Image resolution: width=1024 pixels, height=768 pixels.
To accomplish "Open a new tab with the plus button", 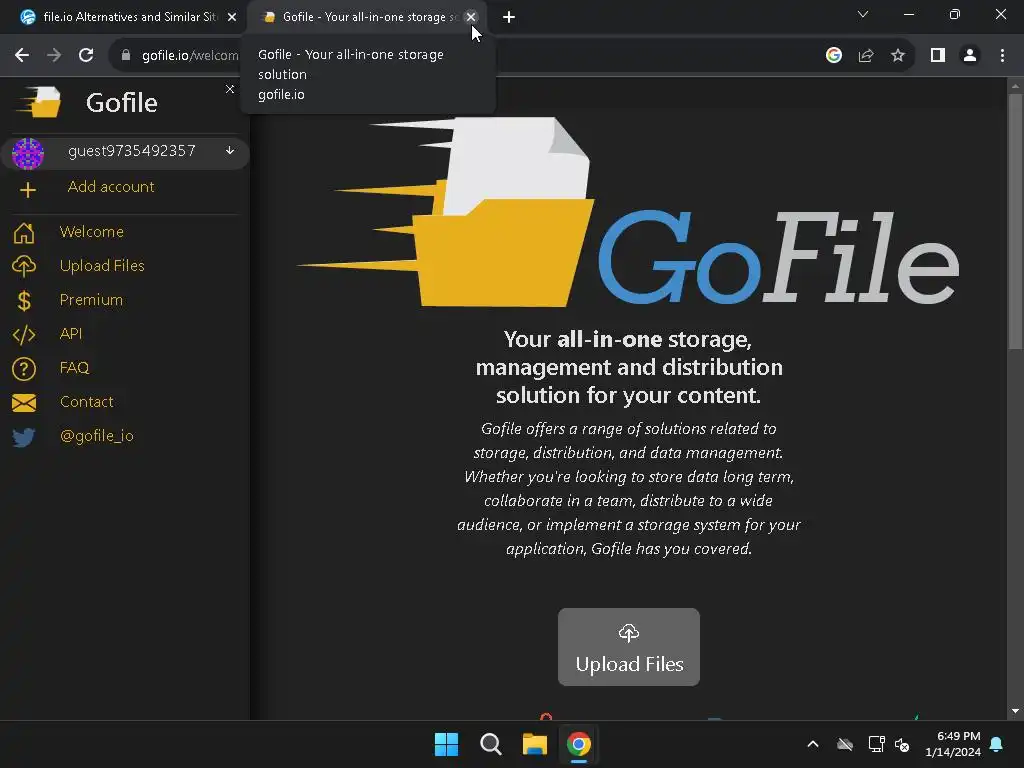I will (x=509, y=17).
